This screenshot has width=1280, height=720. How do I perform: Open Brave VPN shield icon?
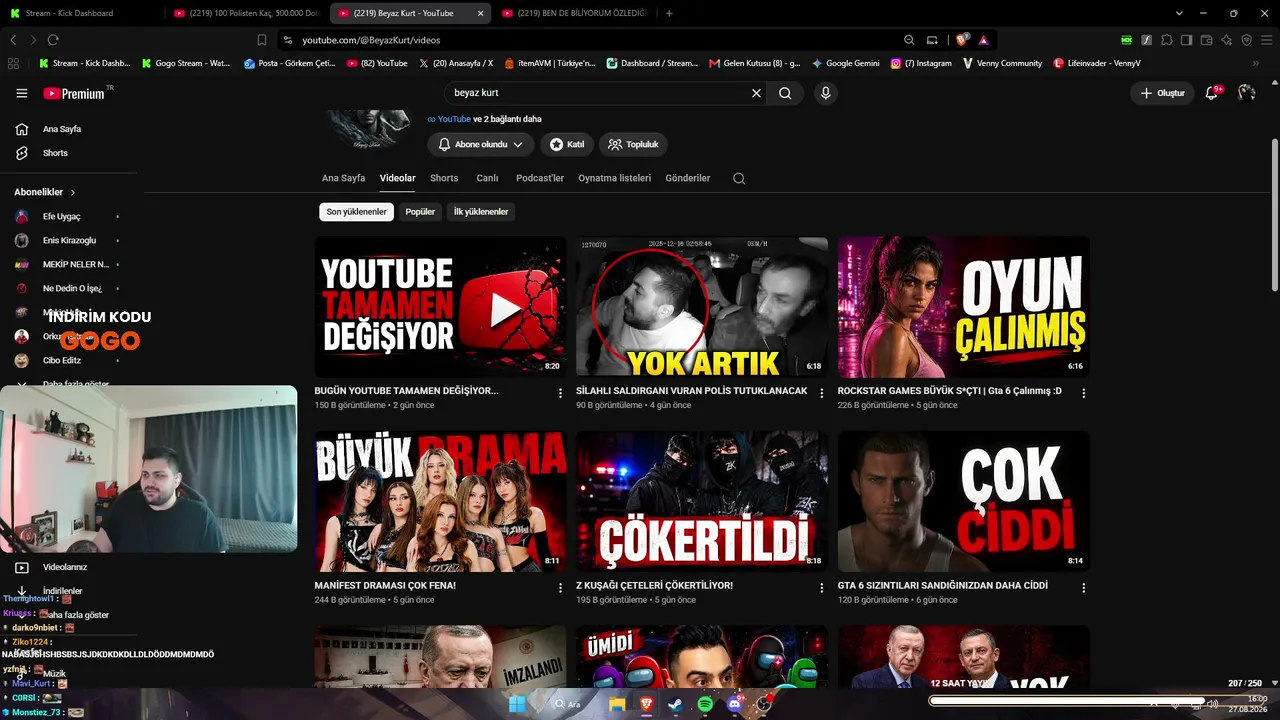pos(1246,40)
